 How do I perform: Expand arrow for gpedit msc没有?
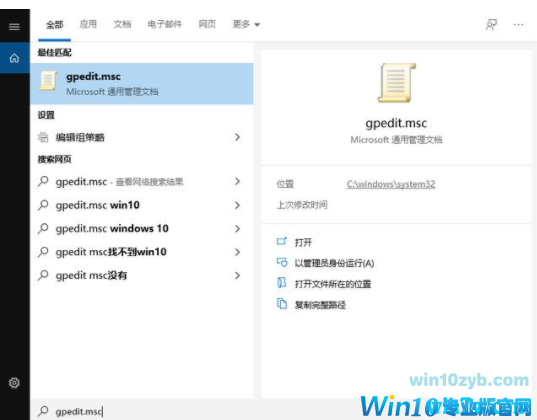(x=237, y=275)
